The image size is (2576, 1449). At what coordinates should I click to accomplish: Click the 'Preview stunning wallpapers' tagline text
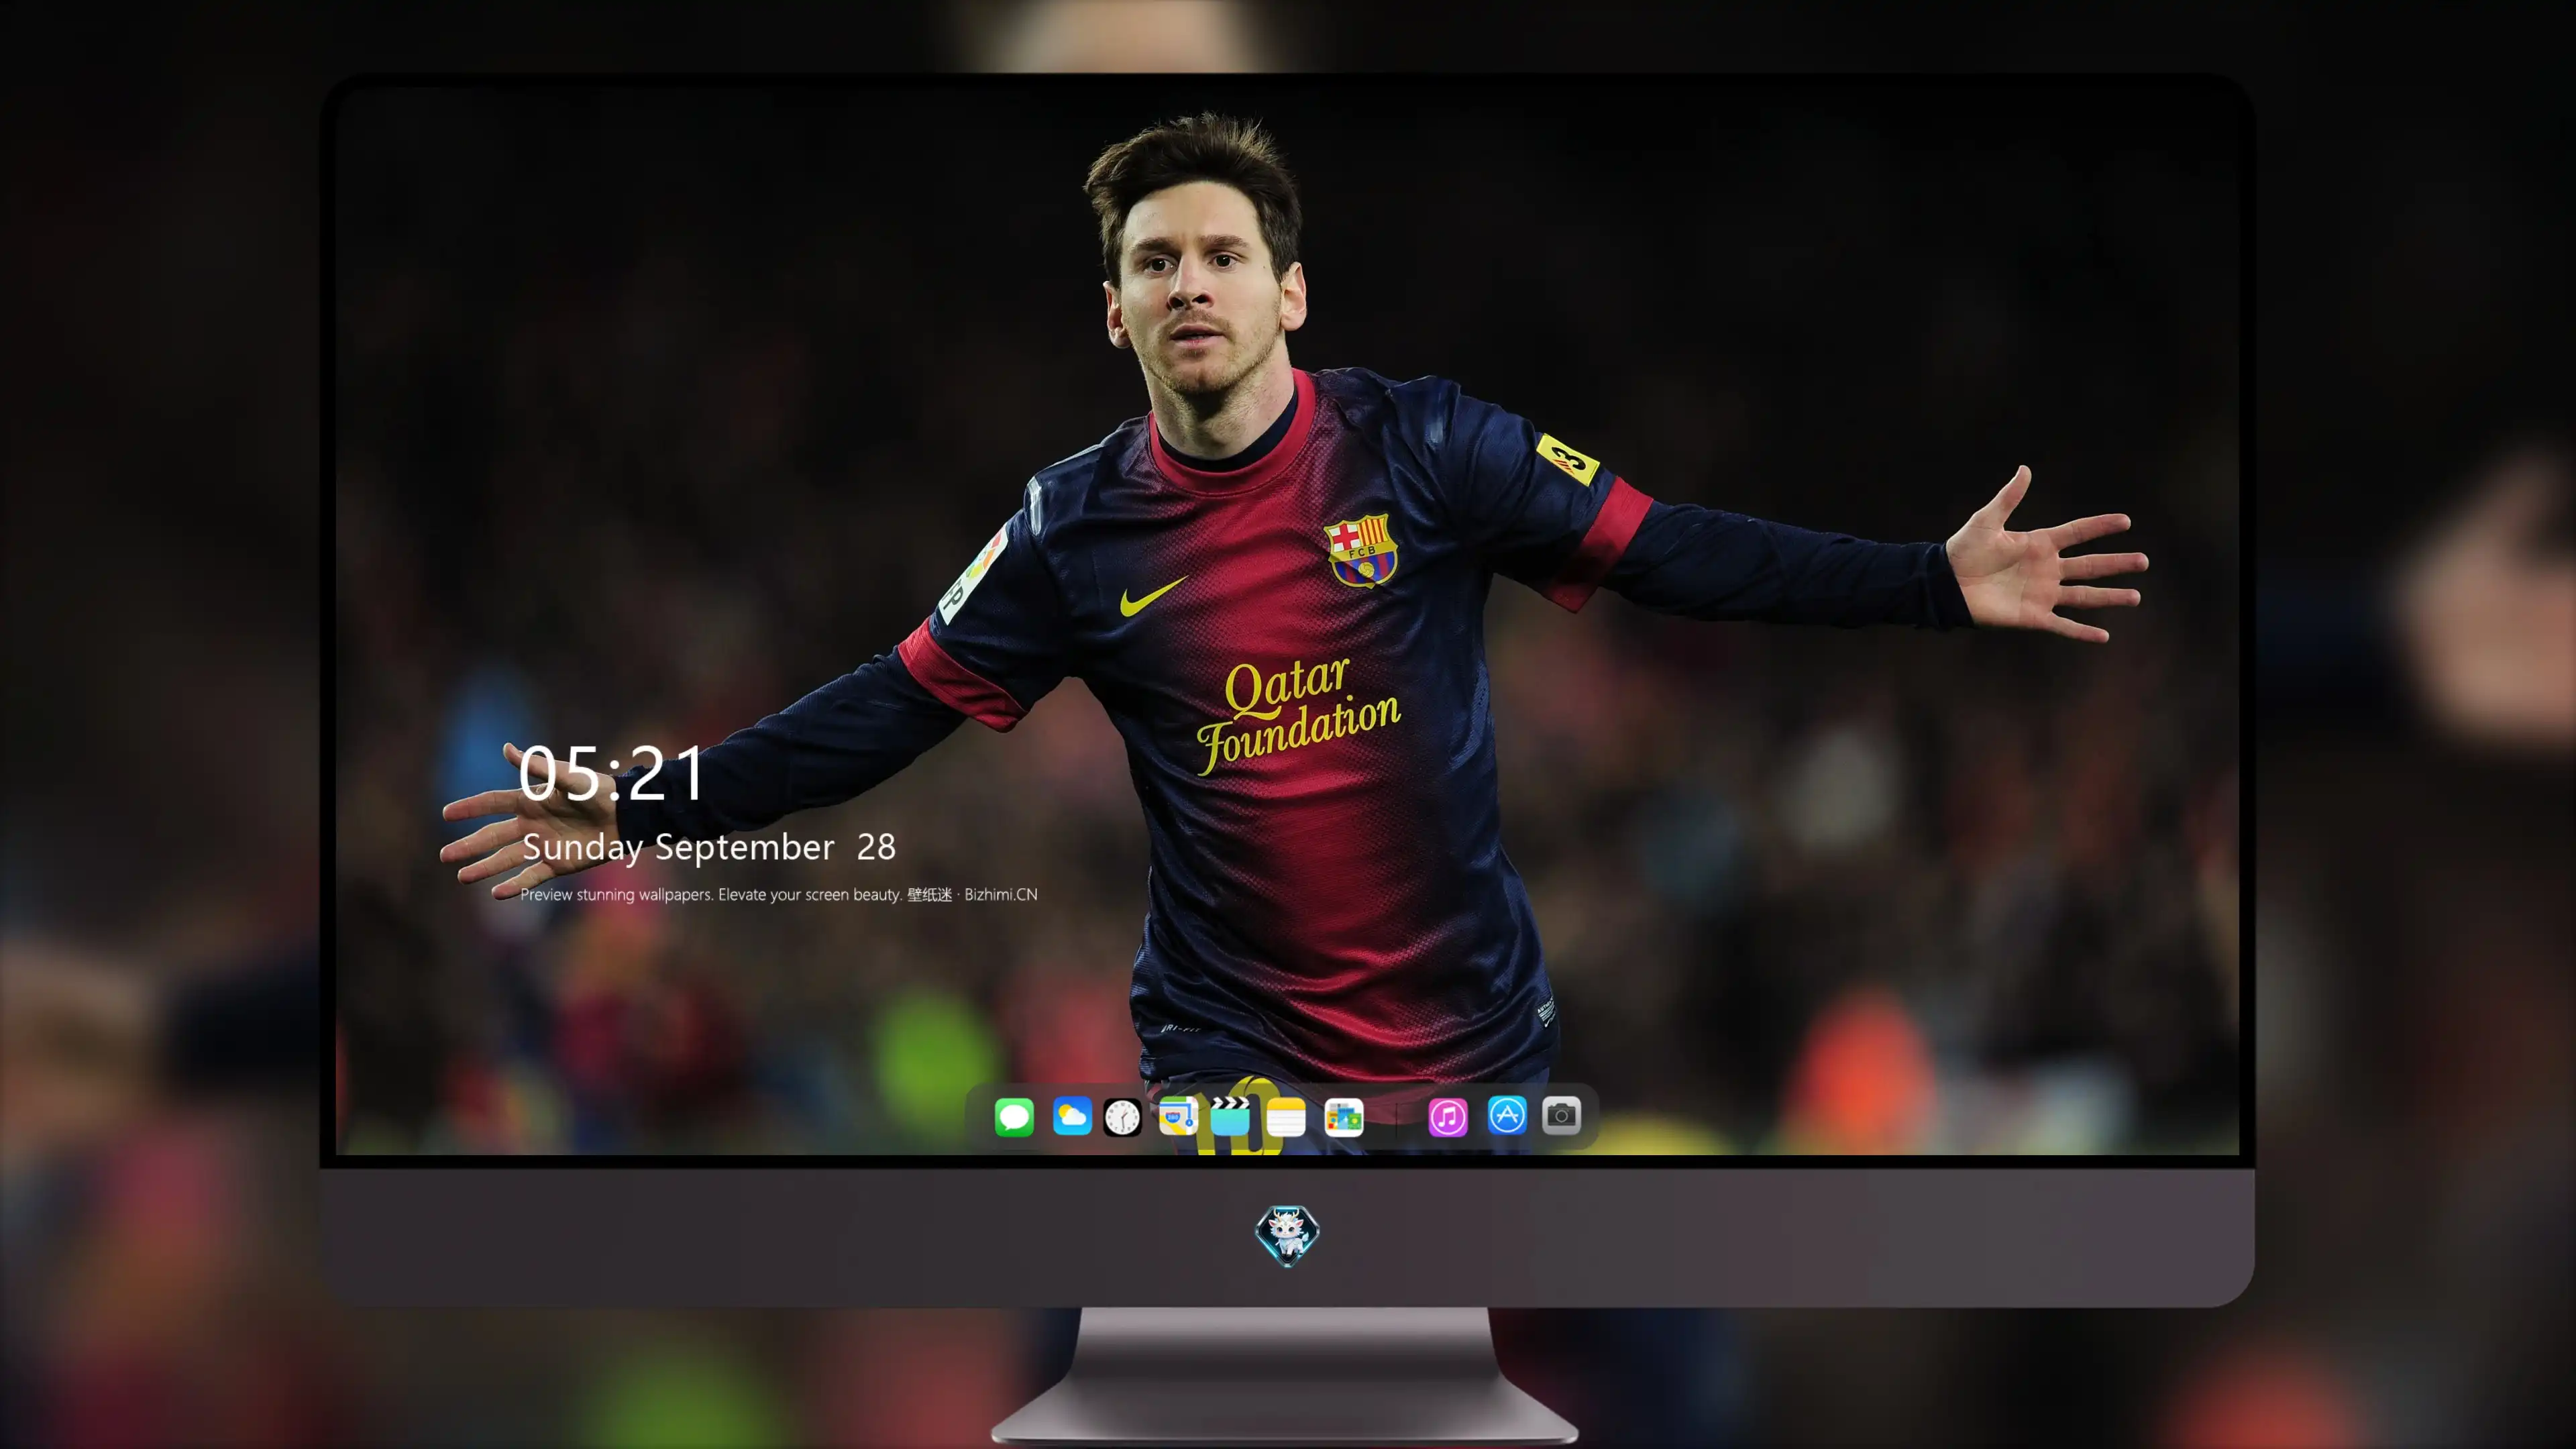[x=778, y=894]
